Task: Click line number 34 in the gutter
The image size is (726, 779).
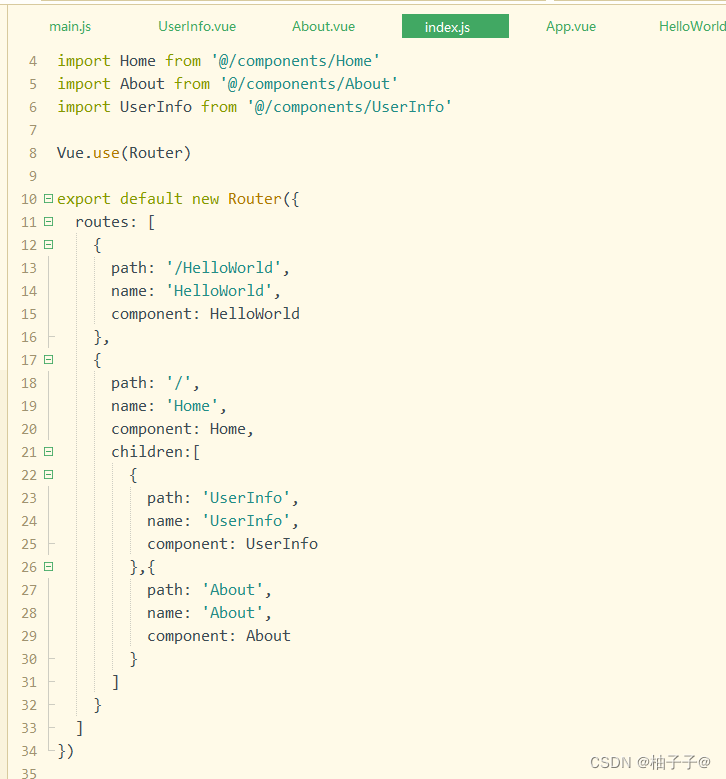Action: (29, 751)
